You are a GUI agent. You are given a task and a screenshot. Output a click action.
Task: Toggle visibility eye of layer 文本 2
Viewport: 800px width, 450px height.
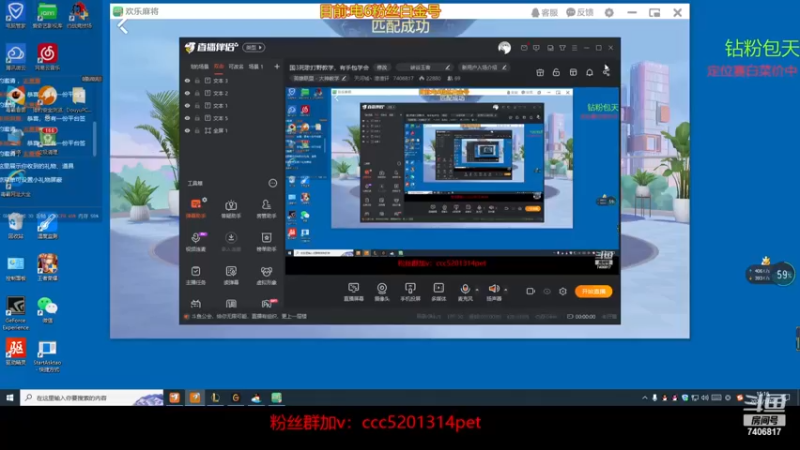coord(187,93)
